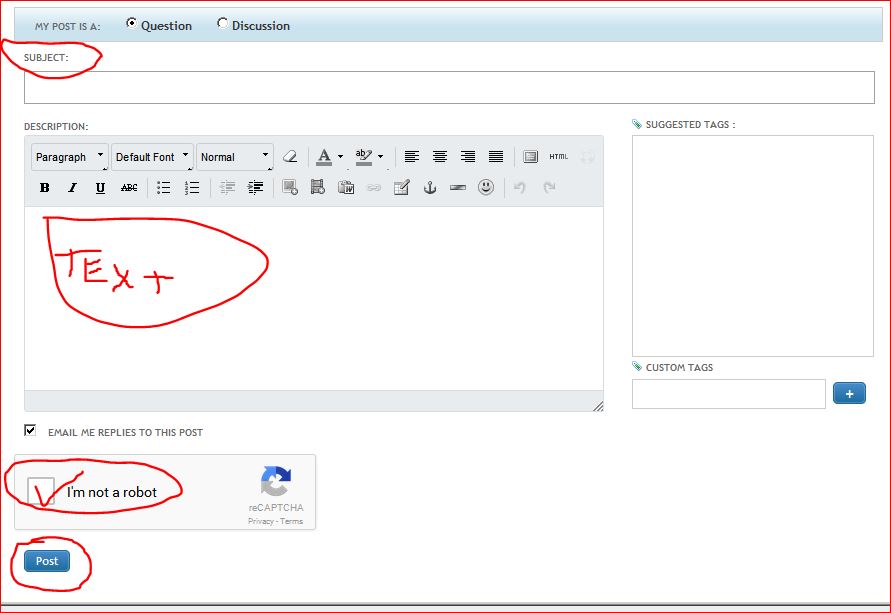Screen dimensions: 891x613
Task: Click the underline icon
Action: pyautogui.click(x=100, y=188)
